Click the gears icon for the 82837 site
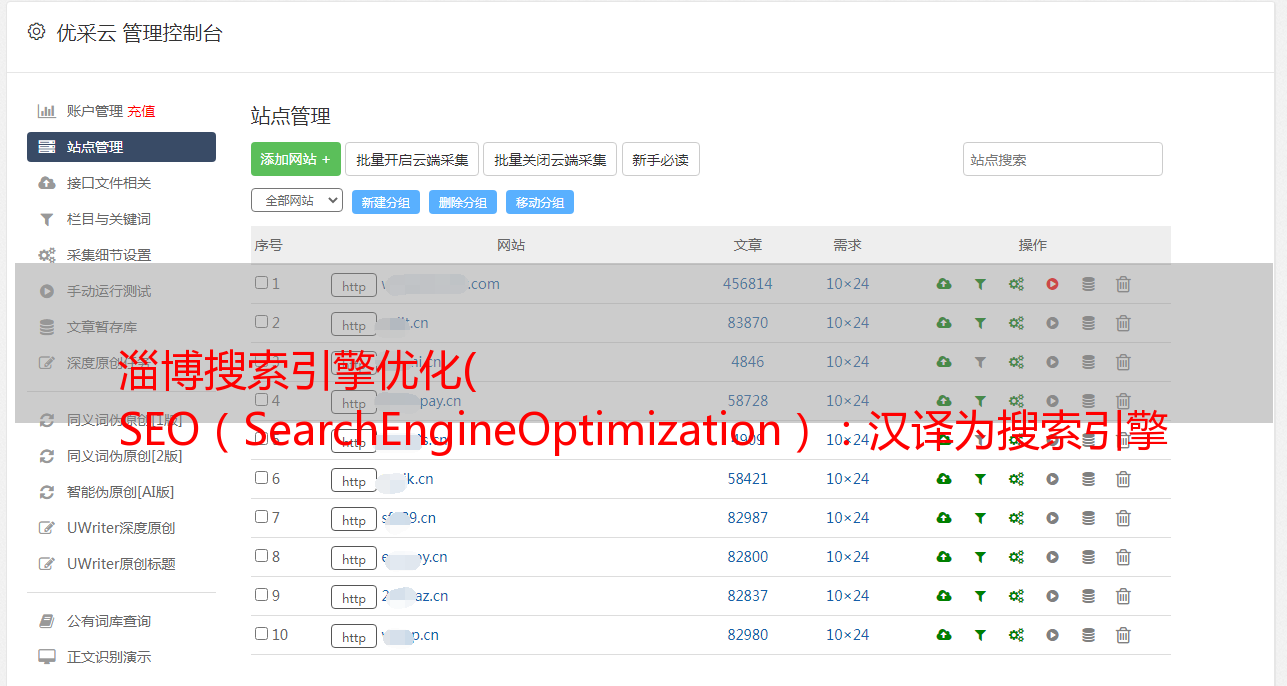The height and width of the screenshot is (686, 1287). pos(1016,596)
